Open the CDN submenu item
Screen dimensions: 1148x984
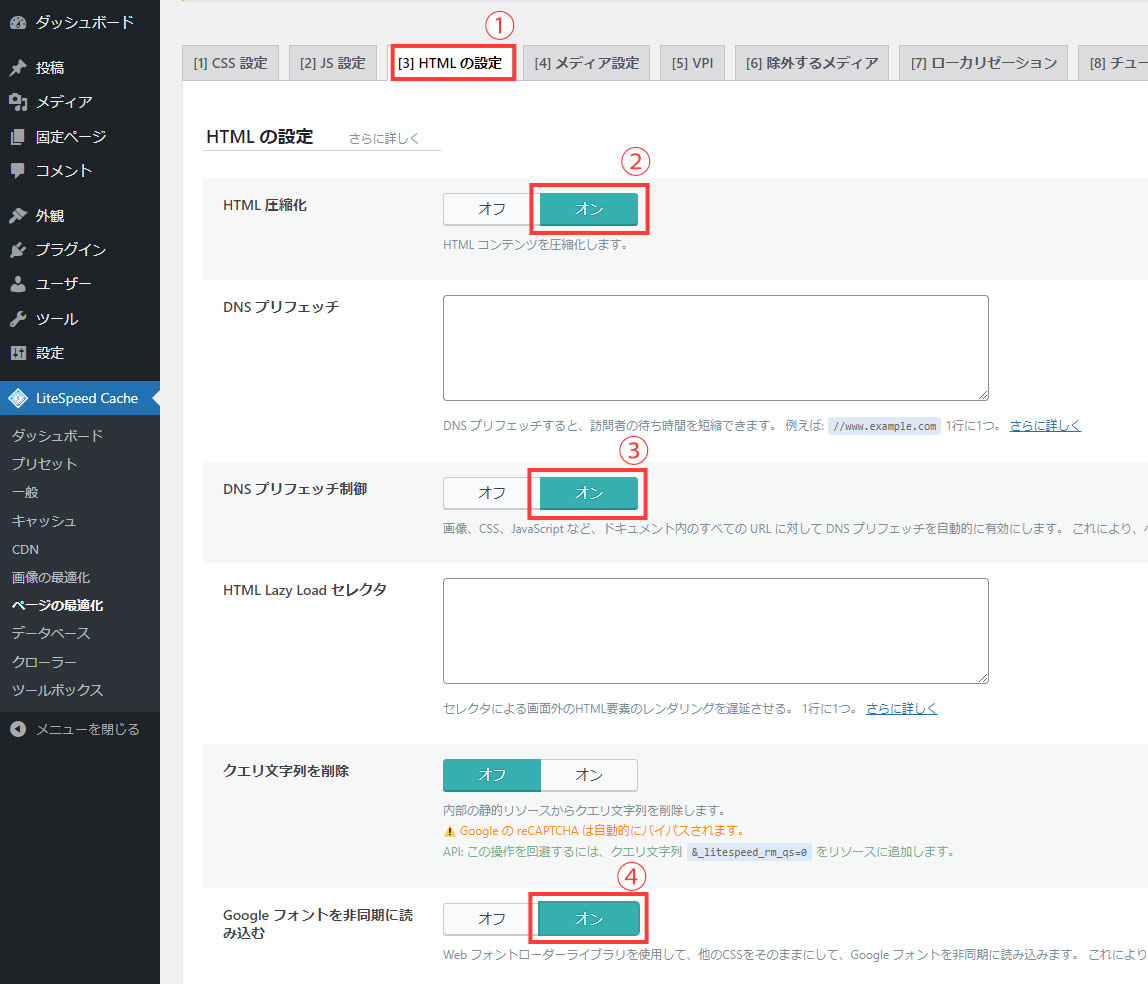pos(80,549)
